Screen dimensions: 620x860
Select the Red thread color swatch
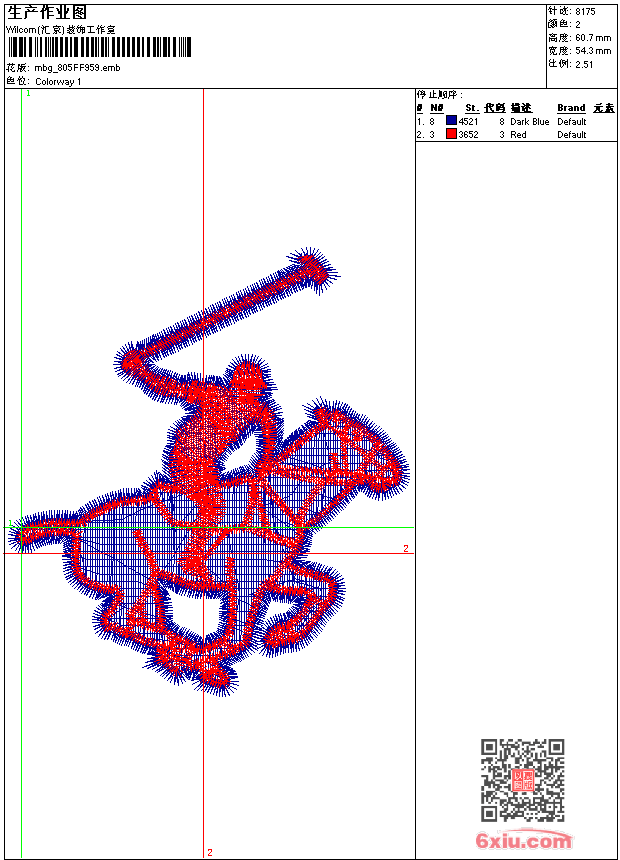(451, 134)
